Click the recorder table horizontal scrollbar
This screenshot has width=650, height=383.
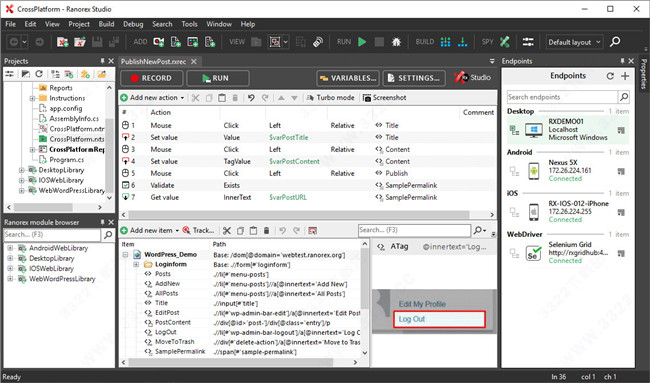point(307,215)
